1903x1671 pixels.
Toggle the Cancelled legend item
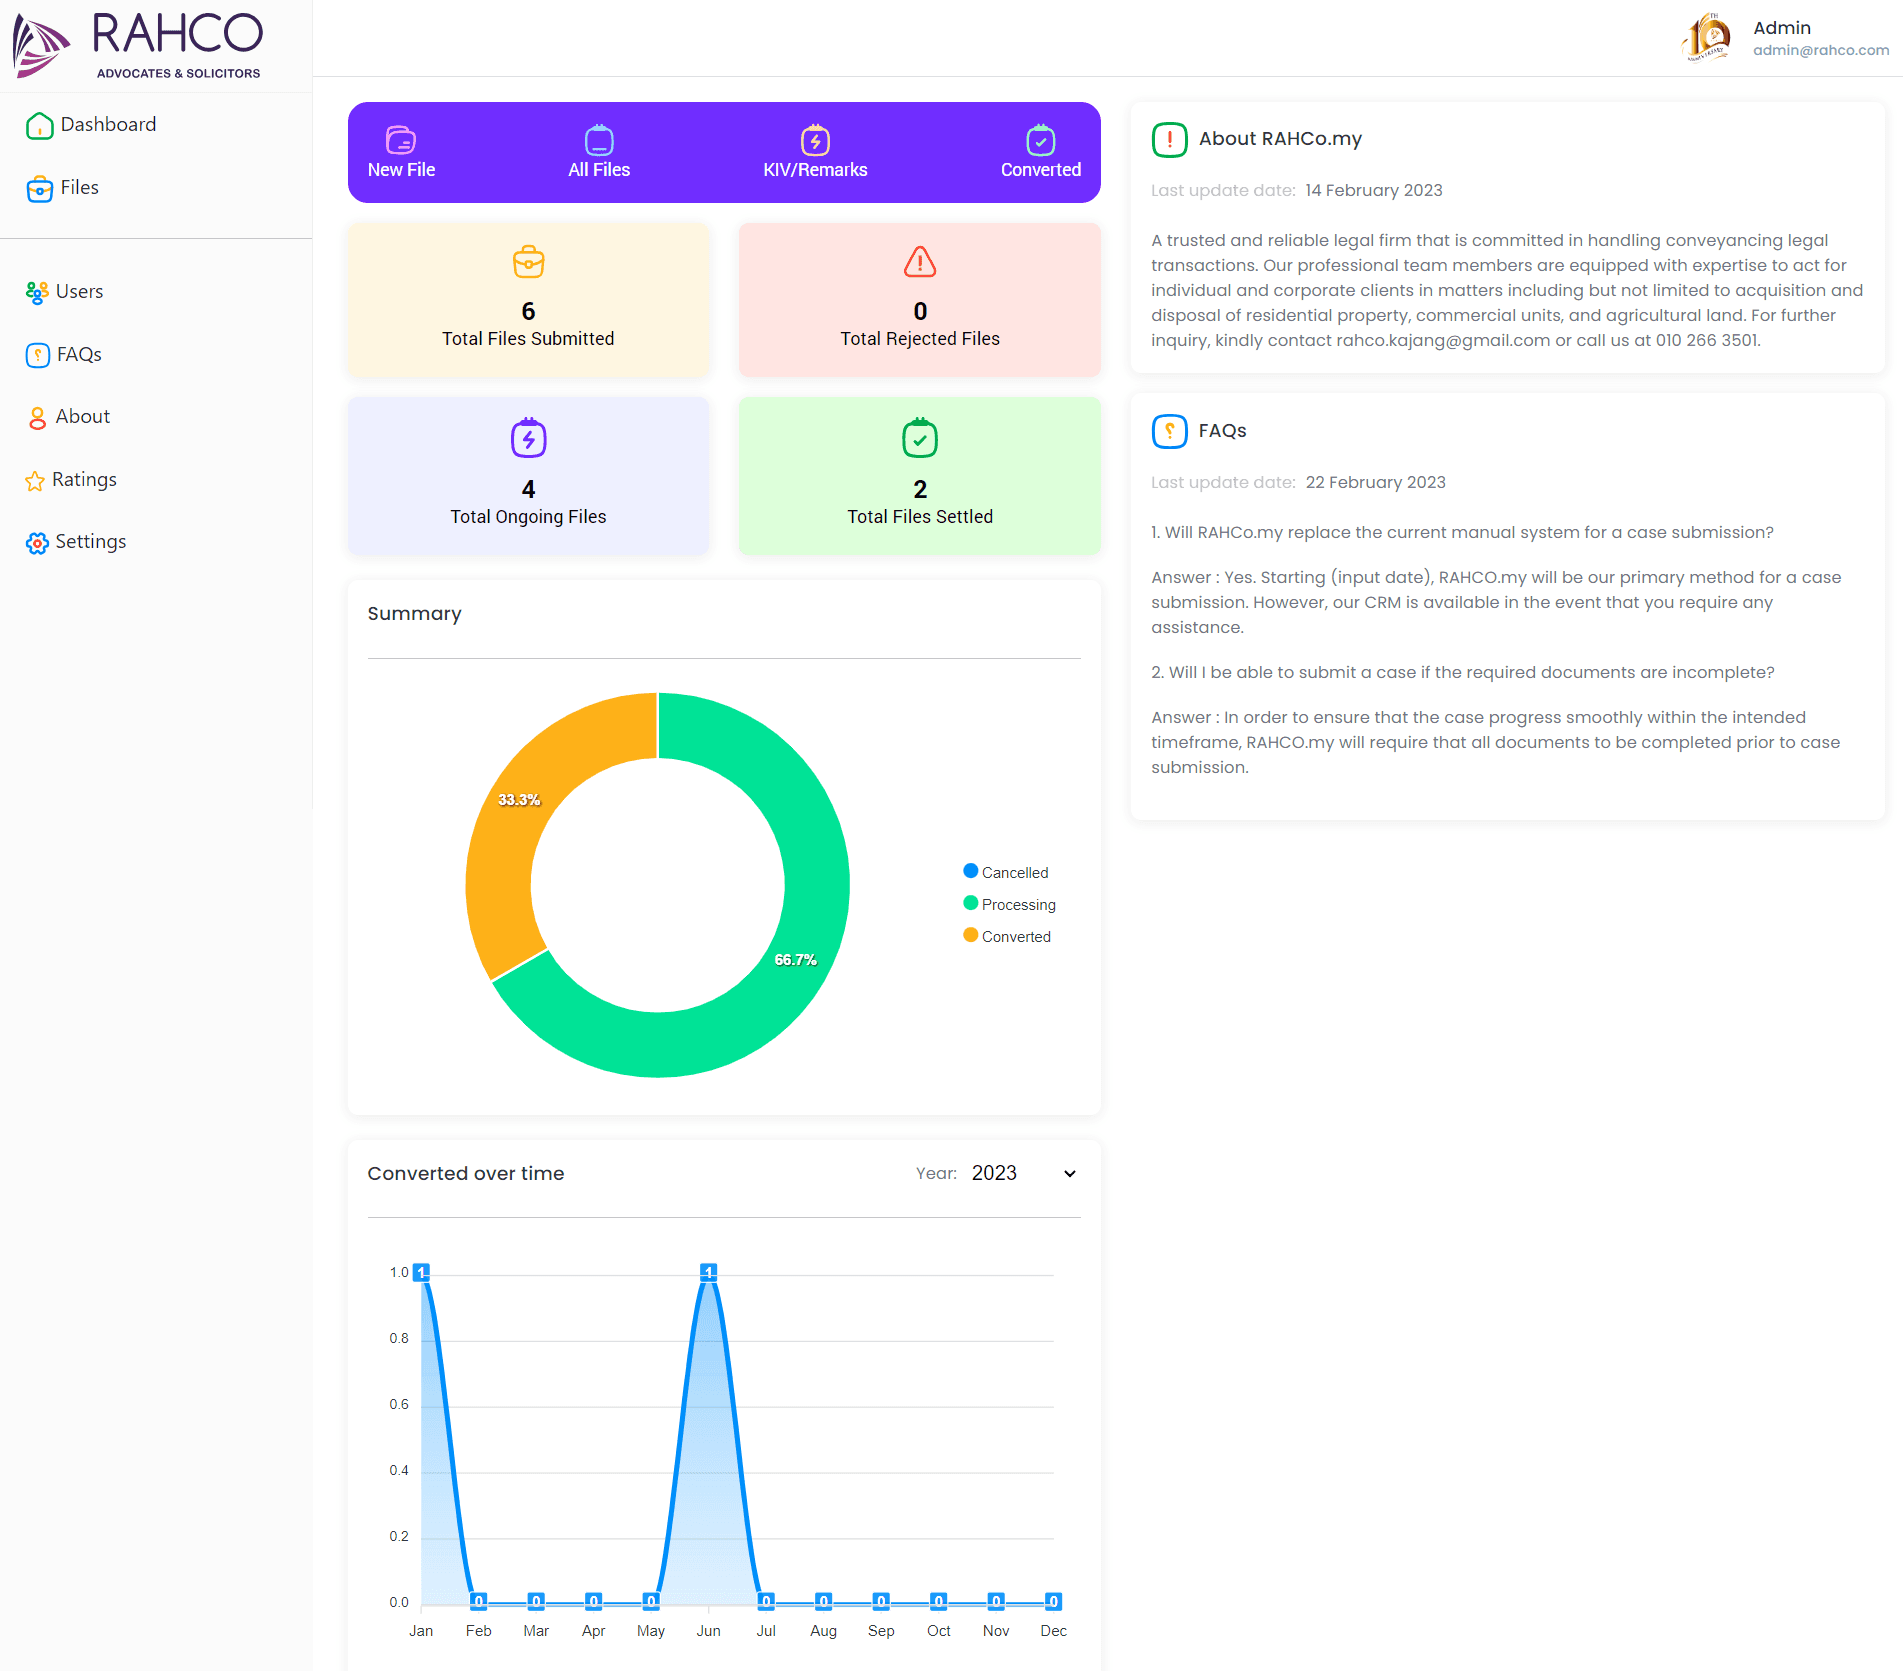1006,872
